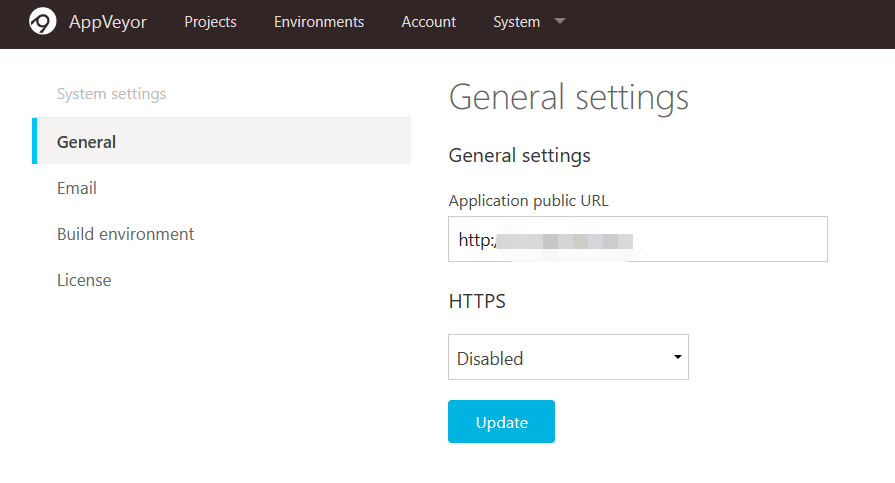
Task: Open the HTTPS dropdown showing Disabled
Action: (x=567, y=358)
